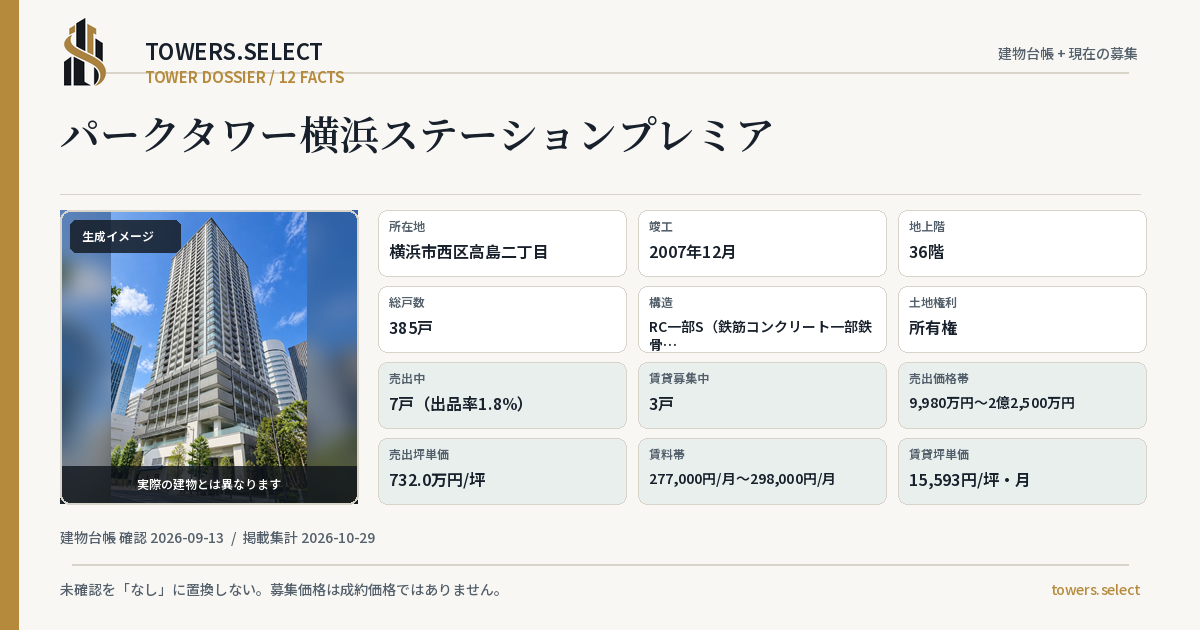1200x630 pixels.
Task: Open the towers.select footer link
Action: 1095,590
